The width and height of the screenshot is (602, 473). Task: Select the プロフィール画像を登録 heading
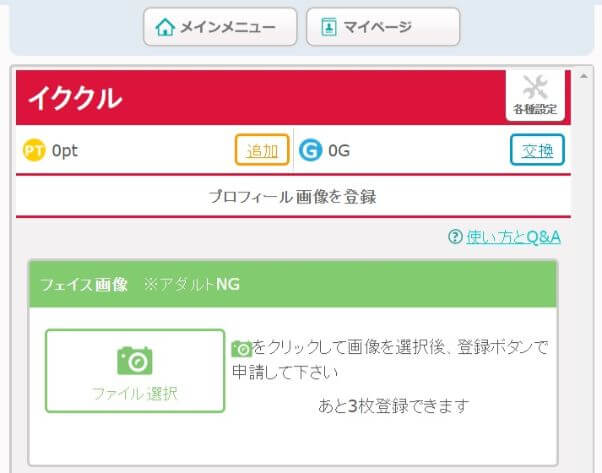292,197
